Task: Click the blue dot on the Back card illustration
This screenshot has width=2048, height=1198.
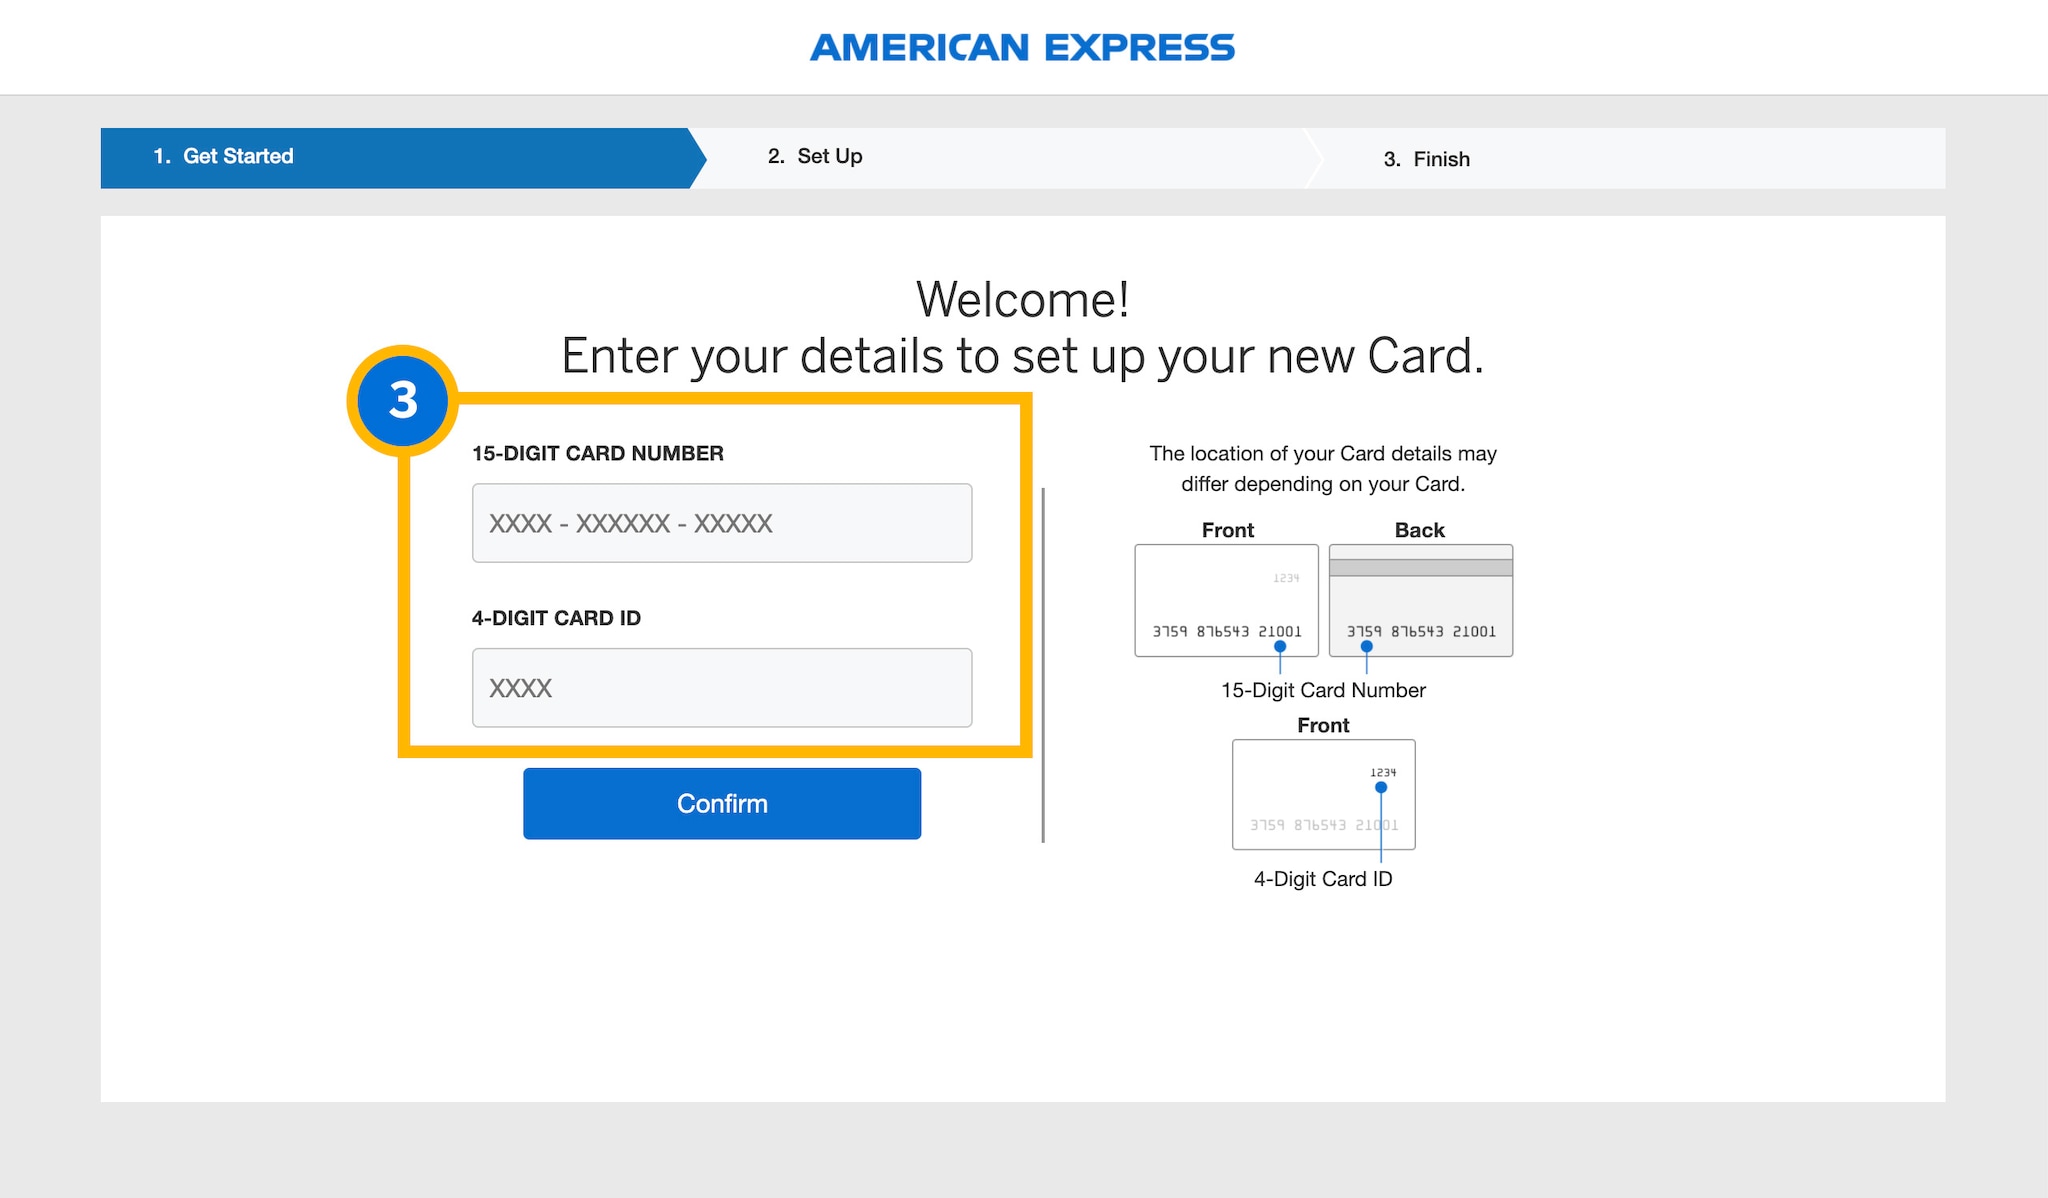Action: click(x=1366, y=646)
